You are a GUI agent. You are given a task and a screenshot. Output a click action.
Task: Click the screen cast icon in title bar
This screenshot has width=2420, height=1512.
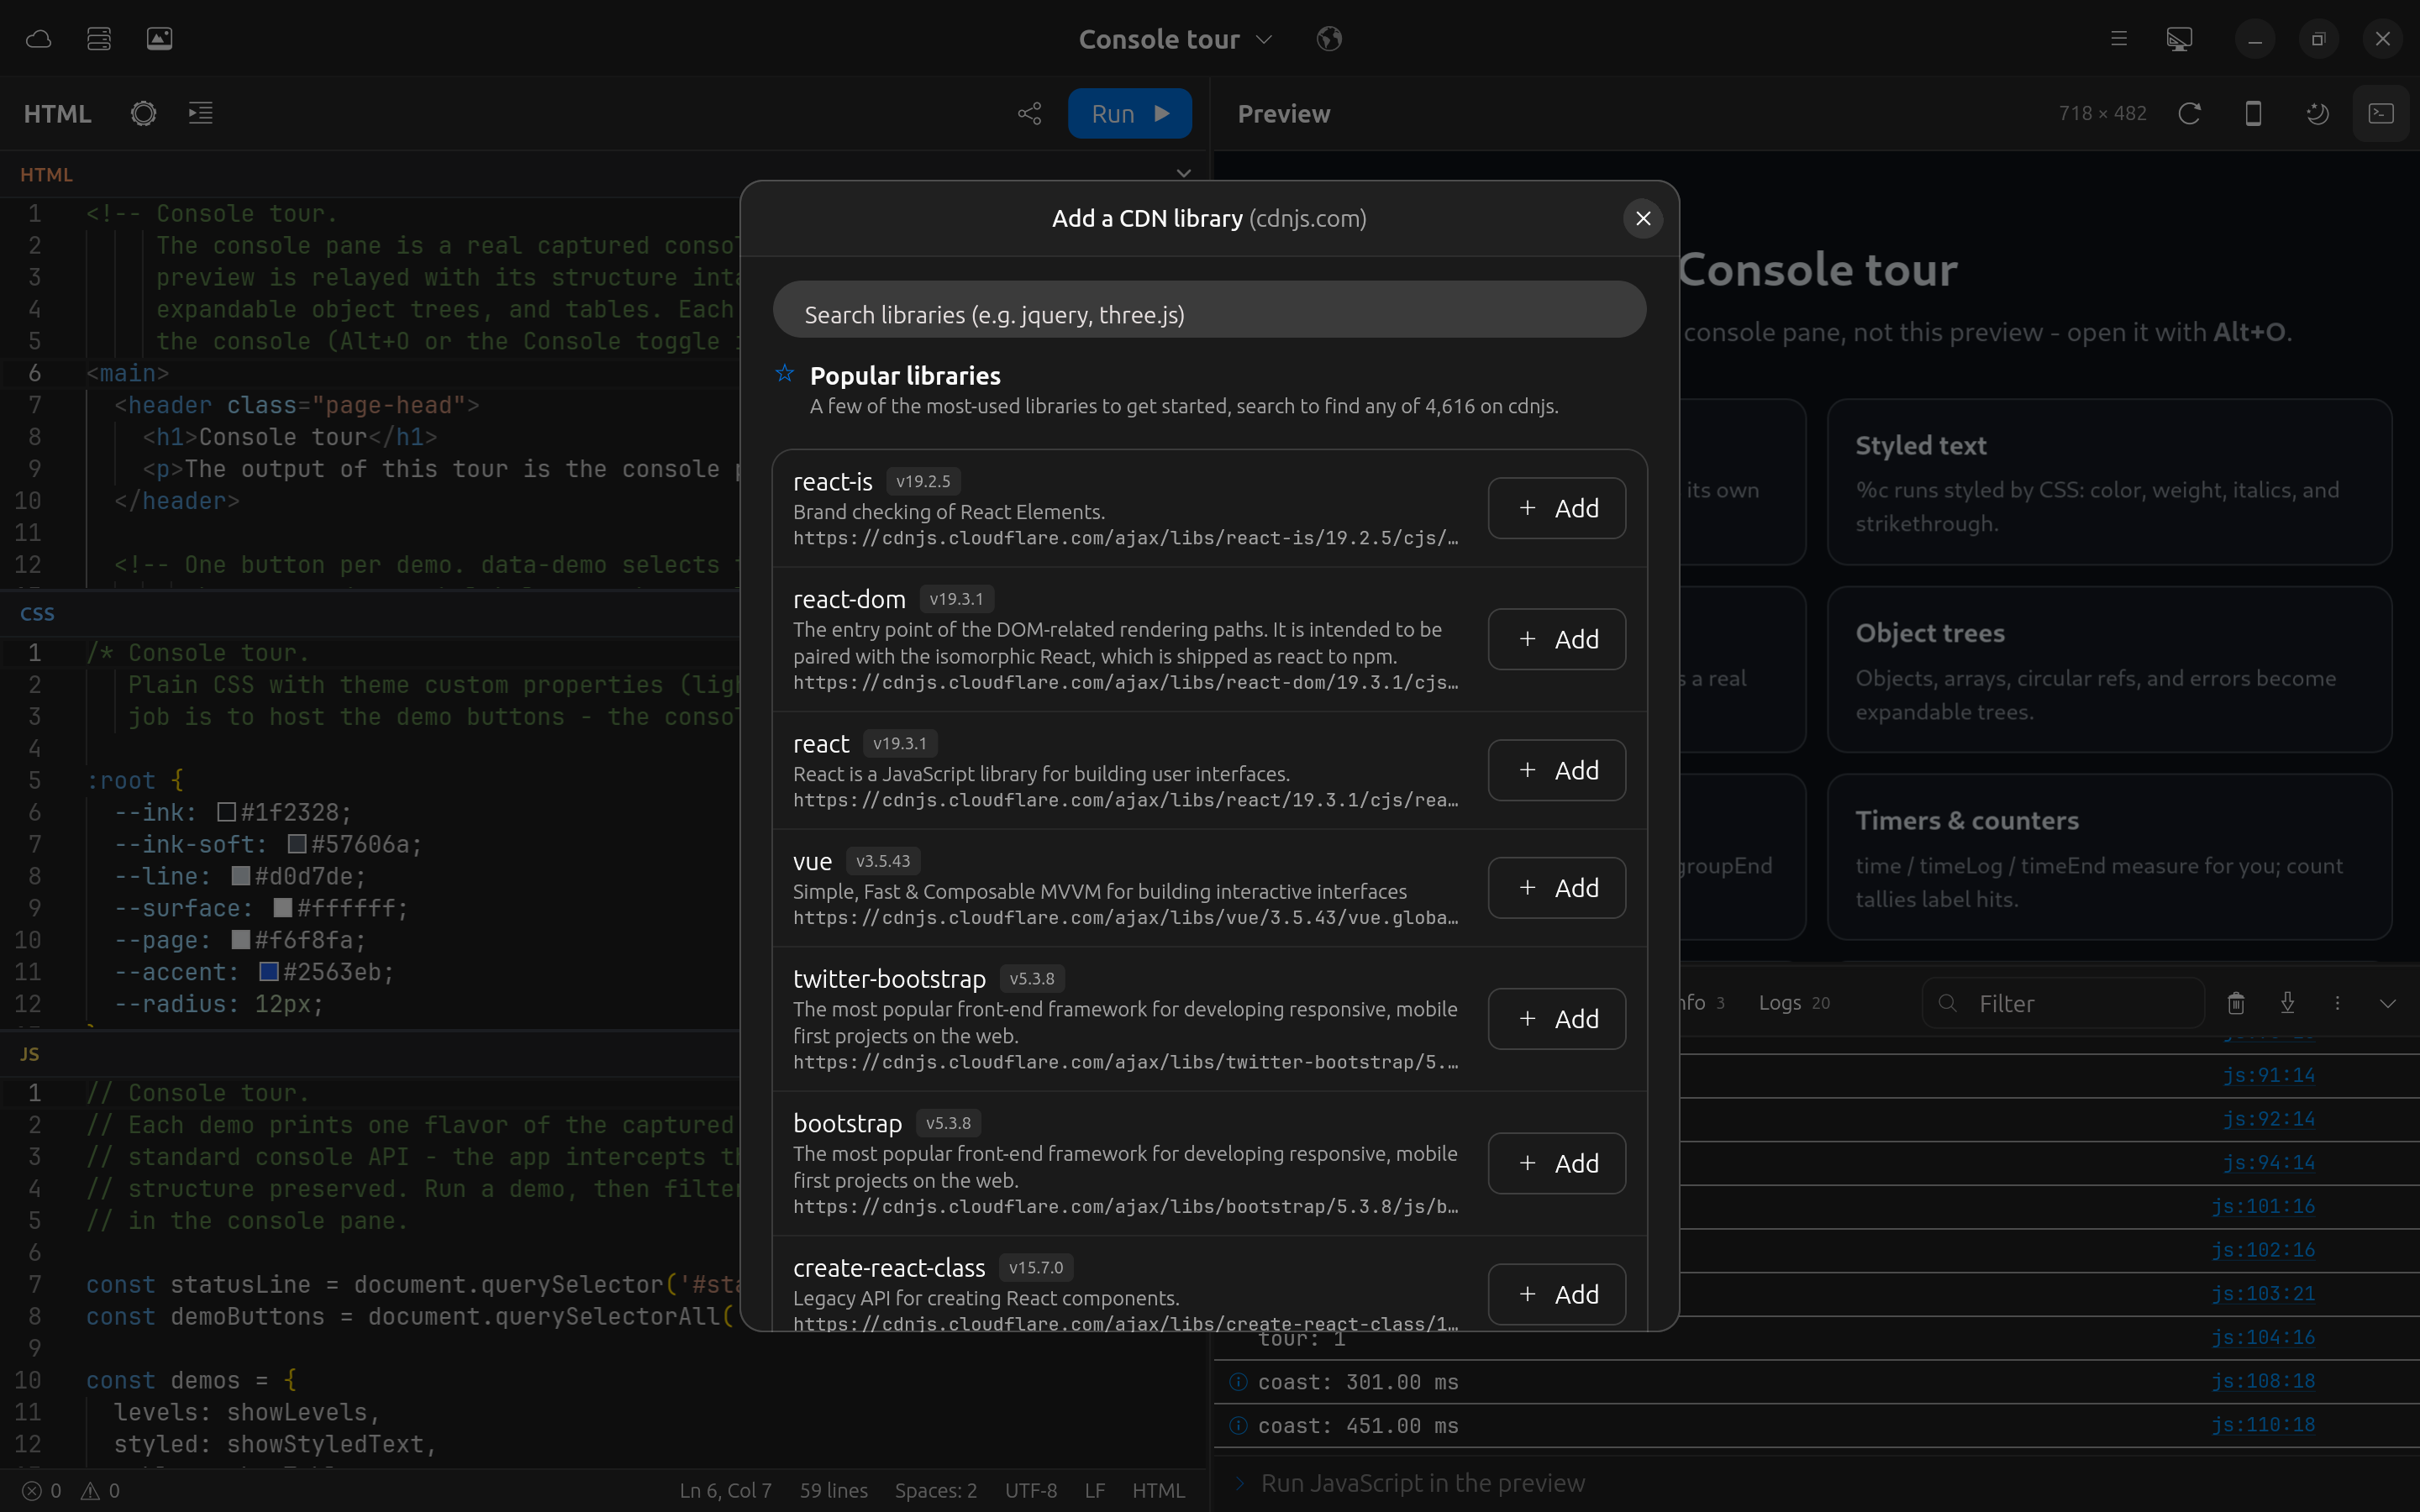point(2180,39)
